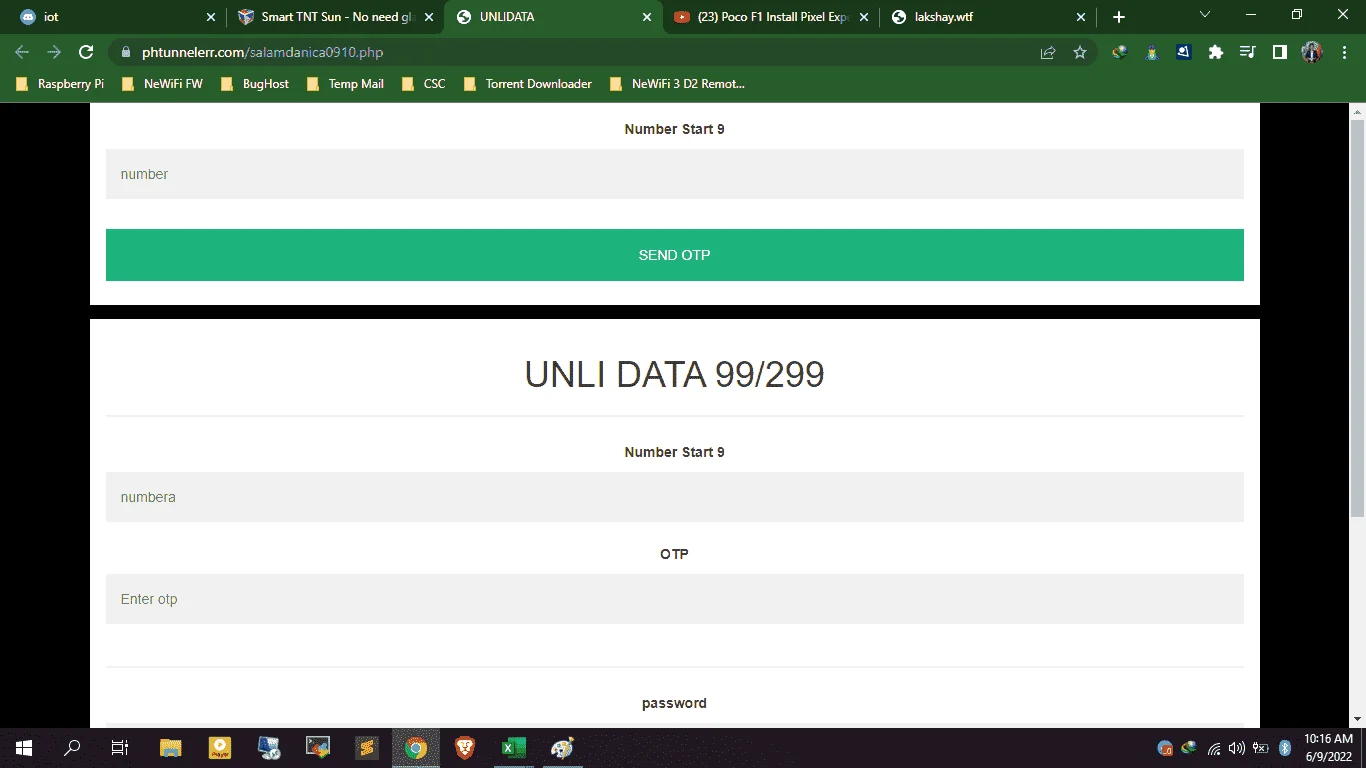Open the Internet Download Manager extension icon

coord(1120,53)
